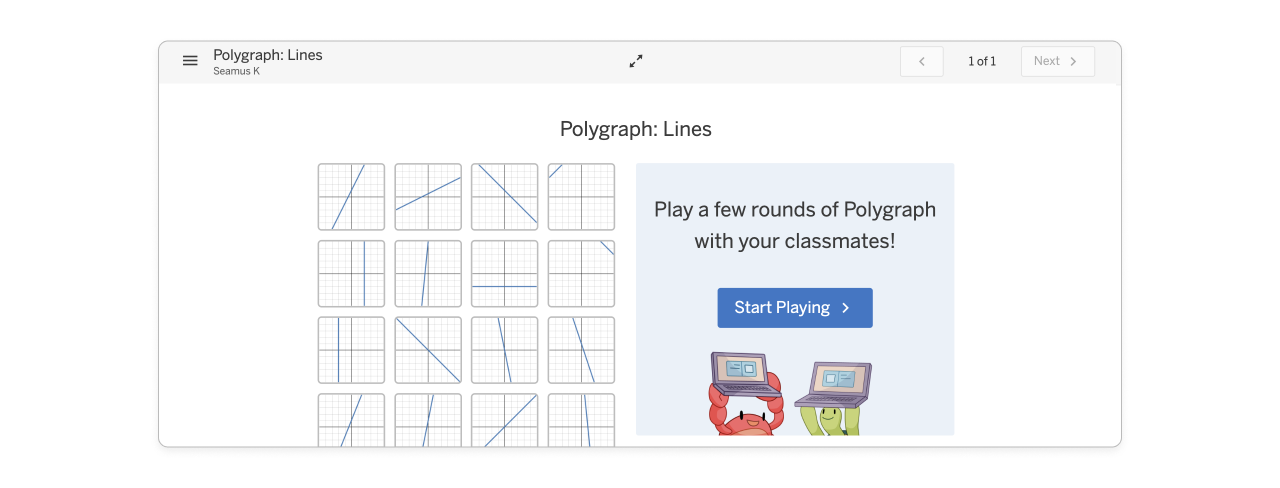Select the first graph in the third row
1280x488 pixels.
(351, 350)
